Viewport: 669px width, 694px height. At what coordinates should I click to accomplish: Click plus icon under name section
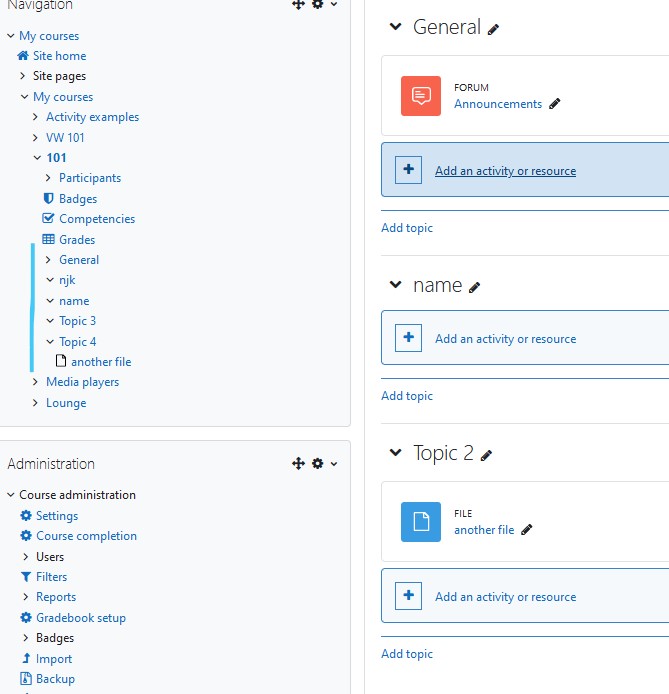coord(408,338)
